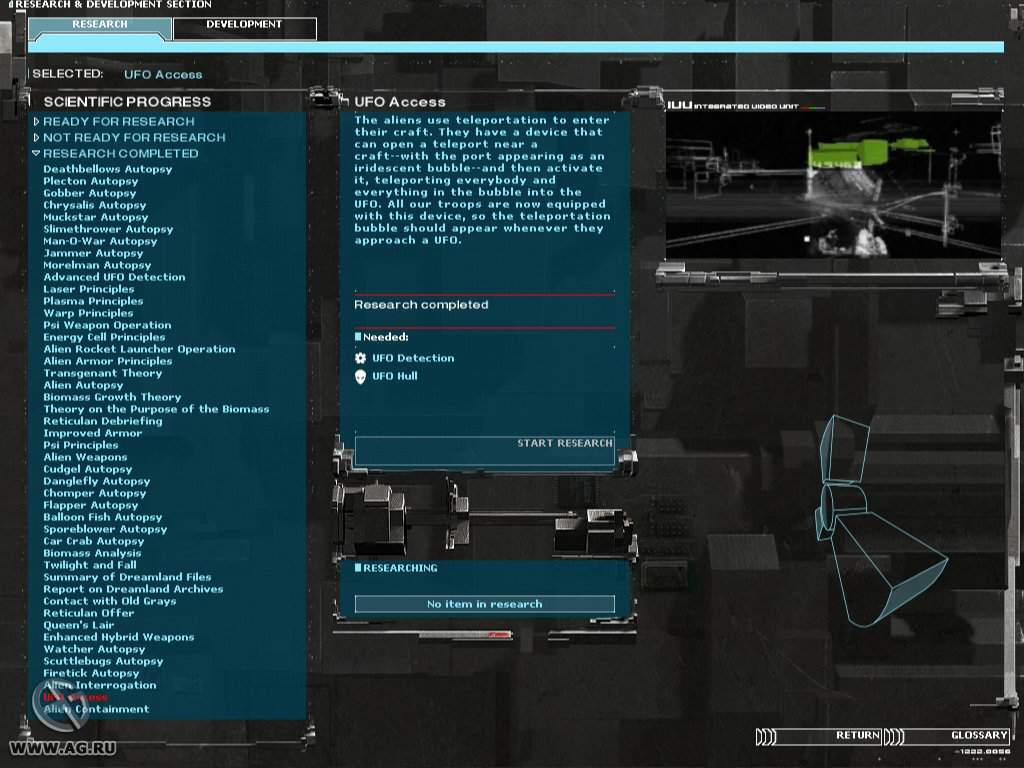Click the square marker beside RESEARCHING header
The image size is (1024, 768).
point(358,568)
